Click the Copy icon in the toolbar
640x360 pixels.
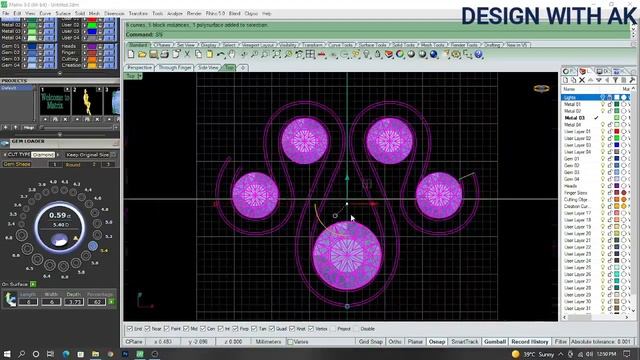pyautogui.click(x=198, y=54)
